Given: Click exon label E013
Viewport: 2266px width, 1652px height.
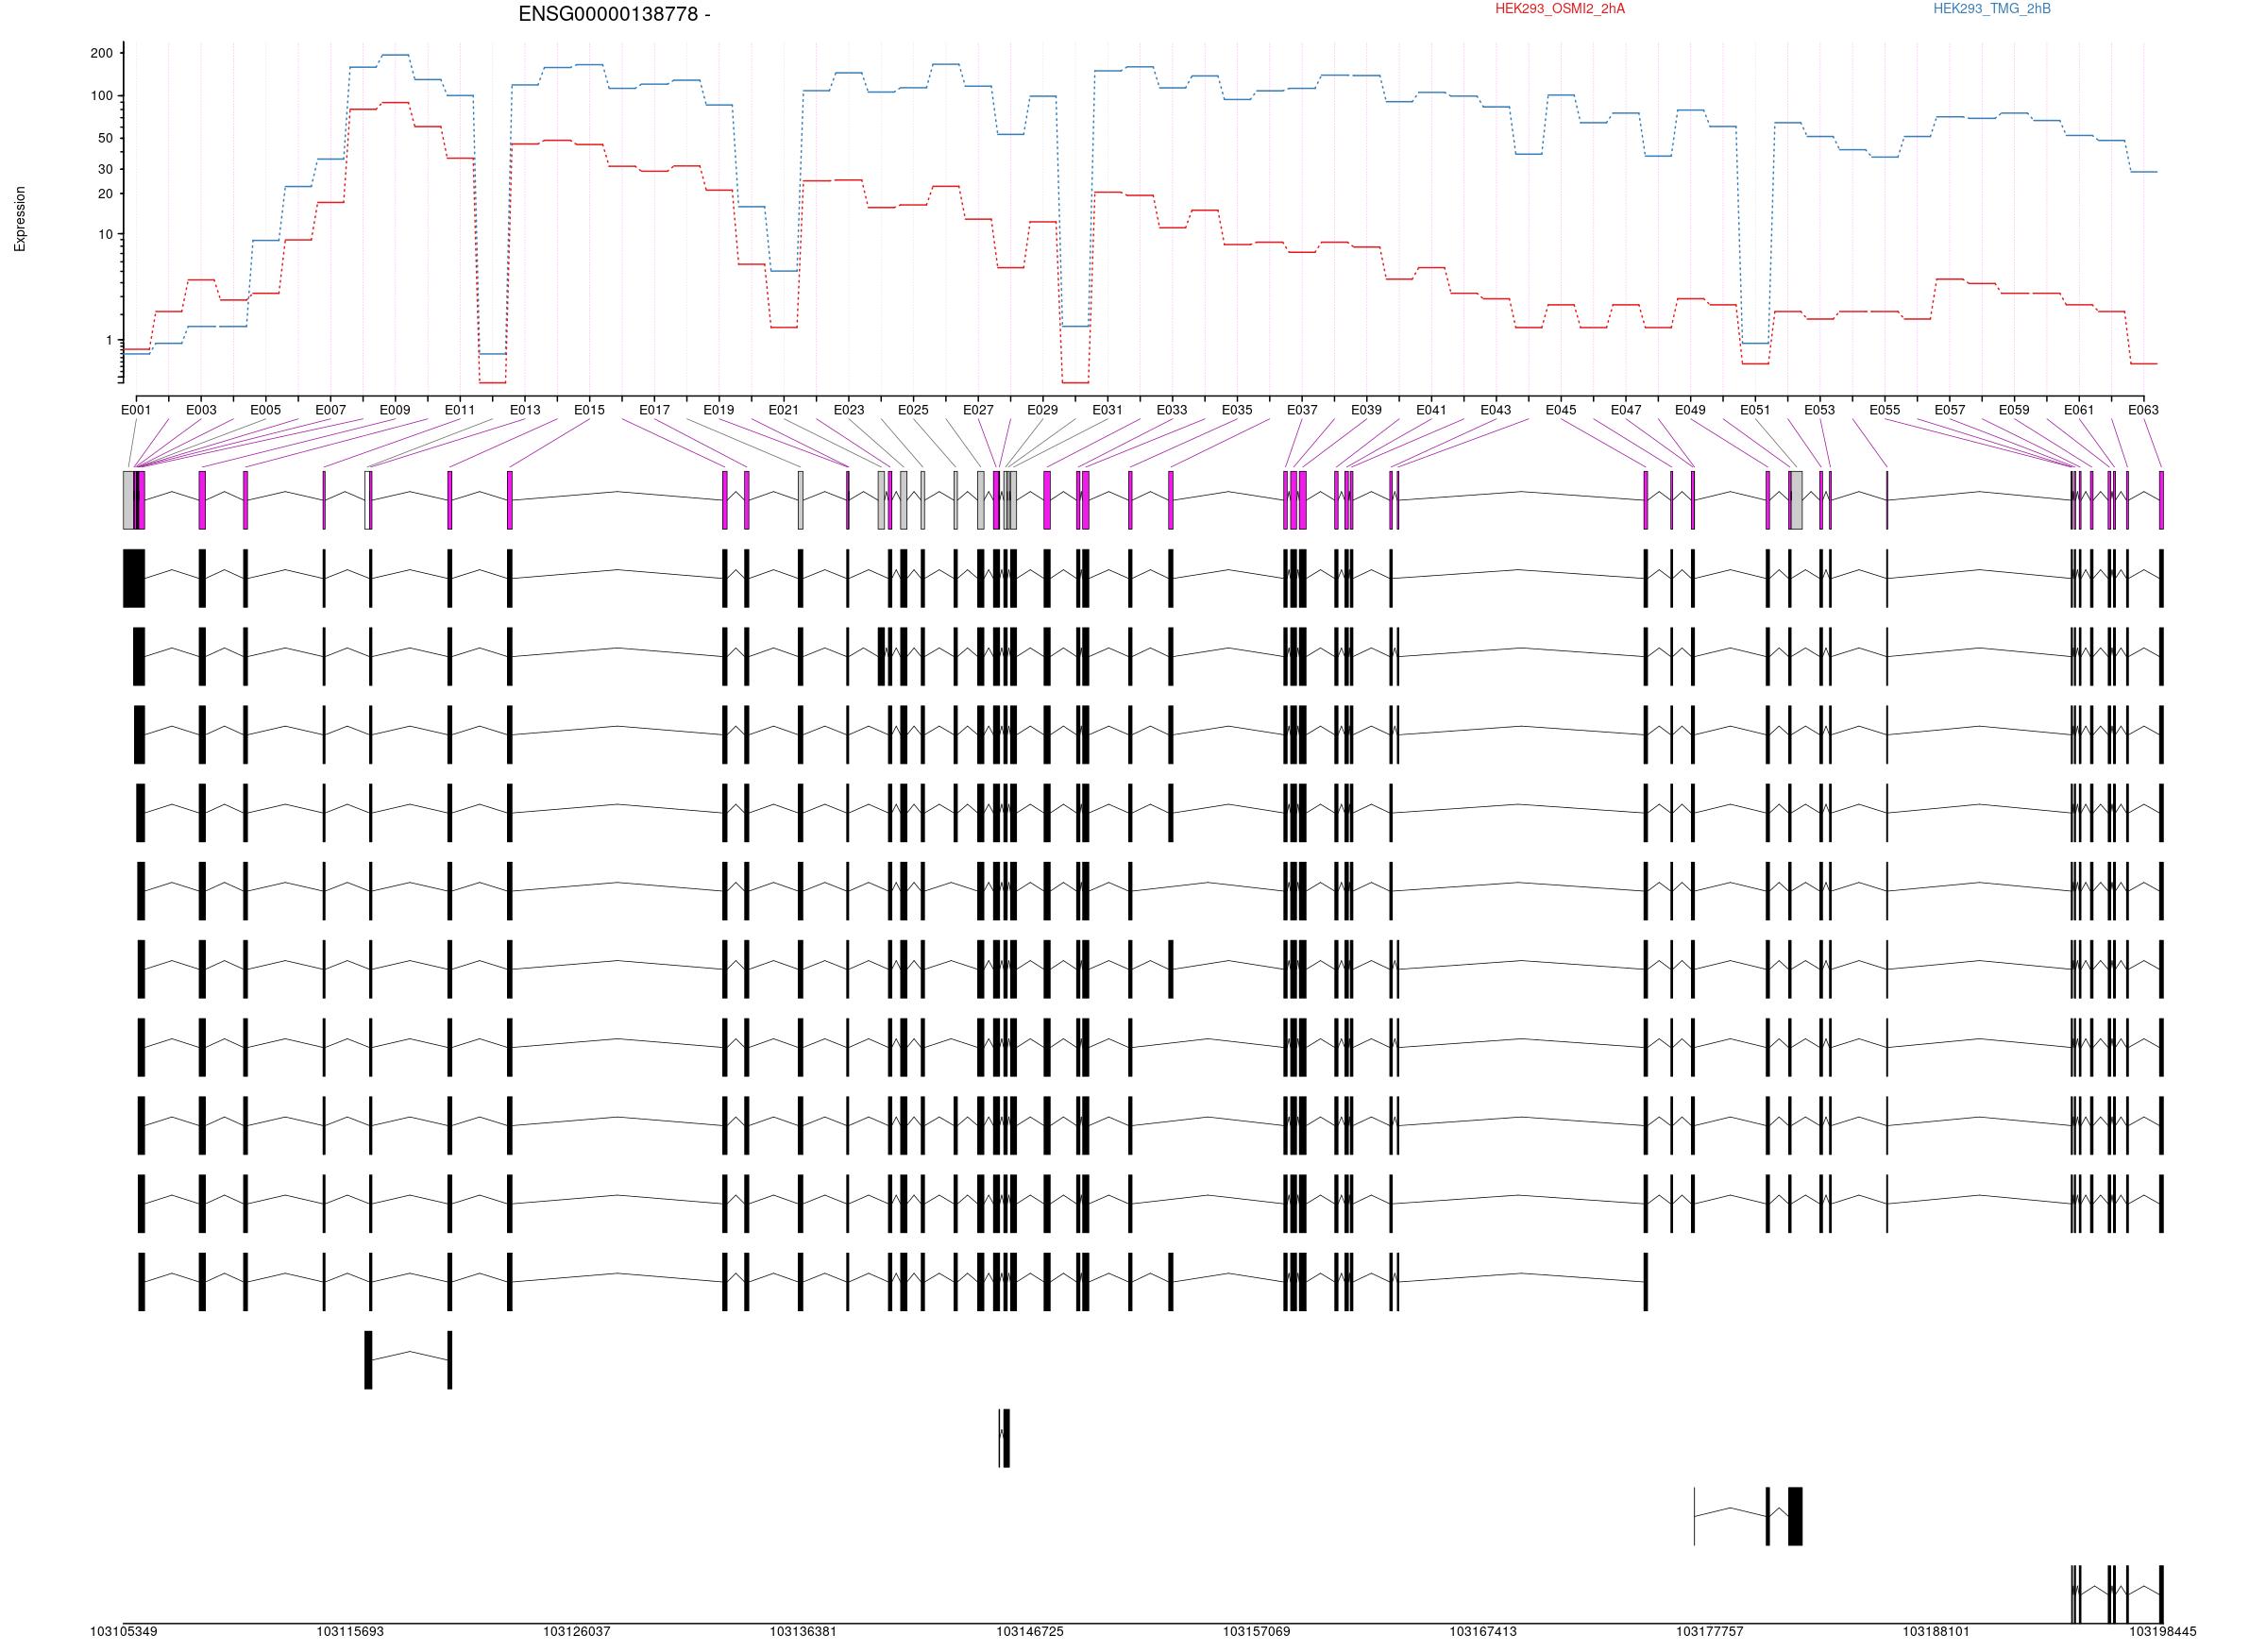Looking at the screenshot, I should [525, 410].
